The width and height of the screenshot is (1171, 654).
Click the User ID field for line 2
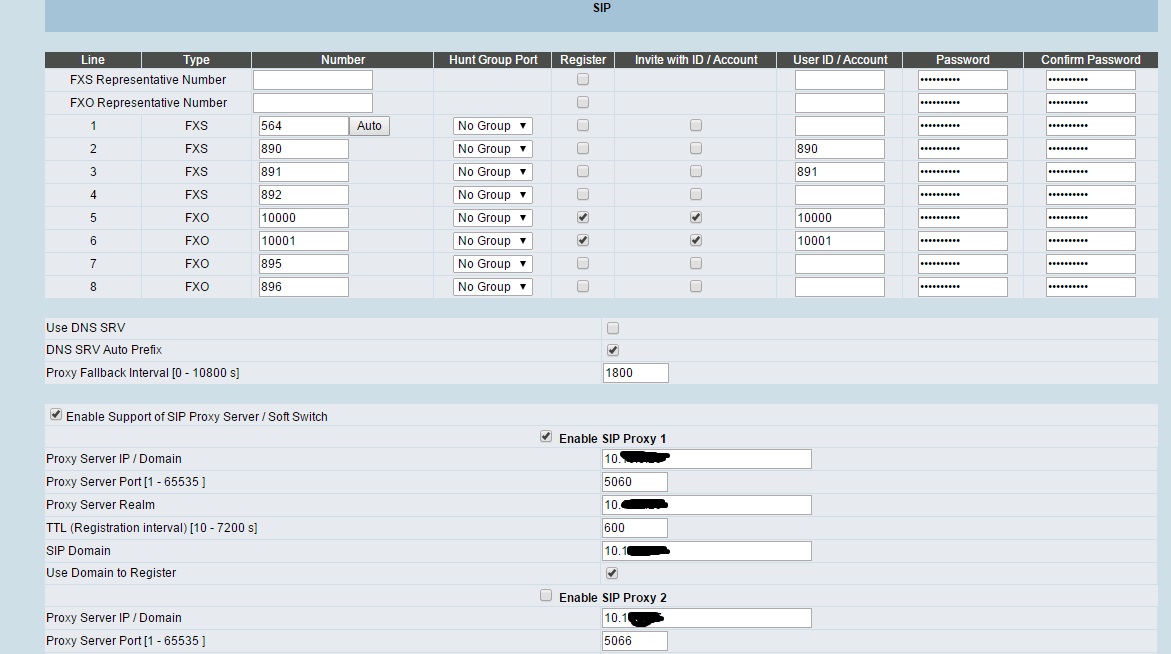pyautogui.click(x=839, y=149)
